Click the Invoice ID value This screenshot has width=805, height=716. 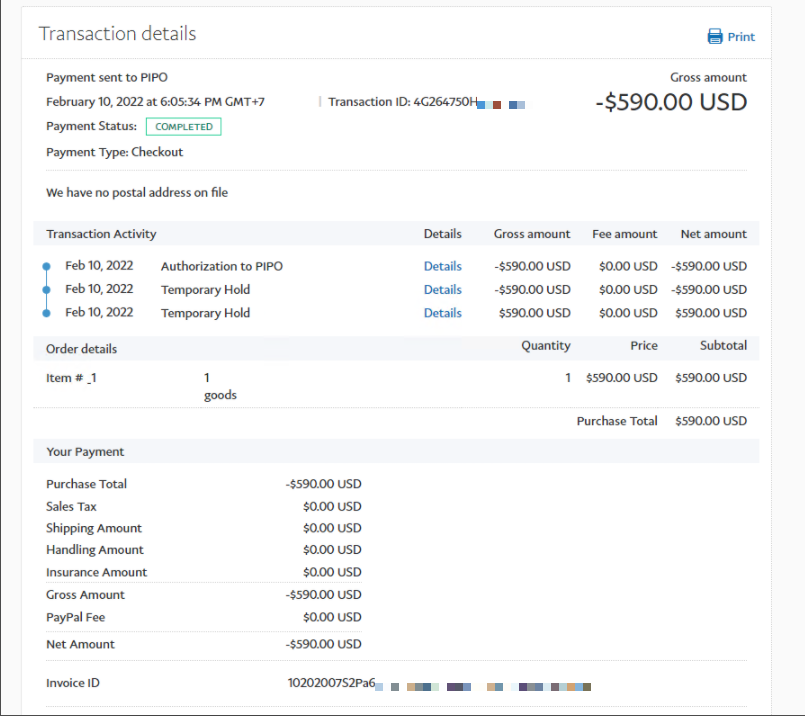coord(331,684)
